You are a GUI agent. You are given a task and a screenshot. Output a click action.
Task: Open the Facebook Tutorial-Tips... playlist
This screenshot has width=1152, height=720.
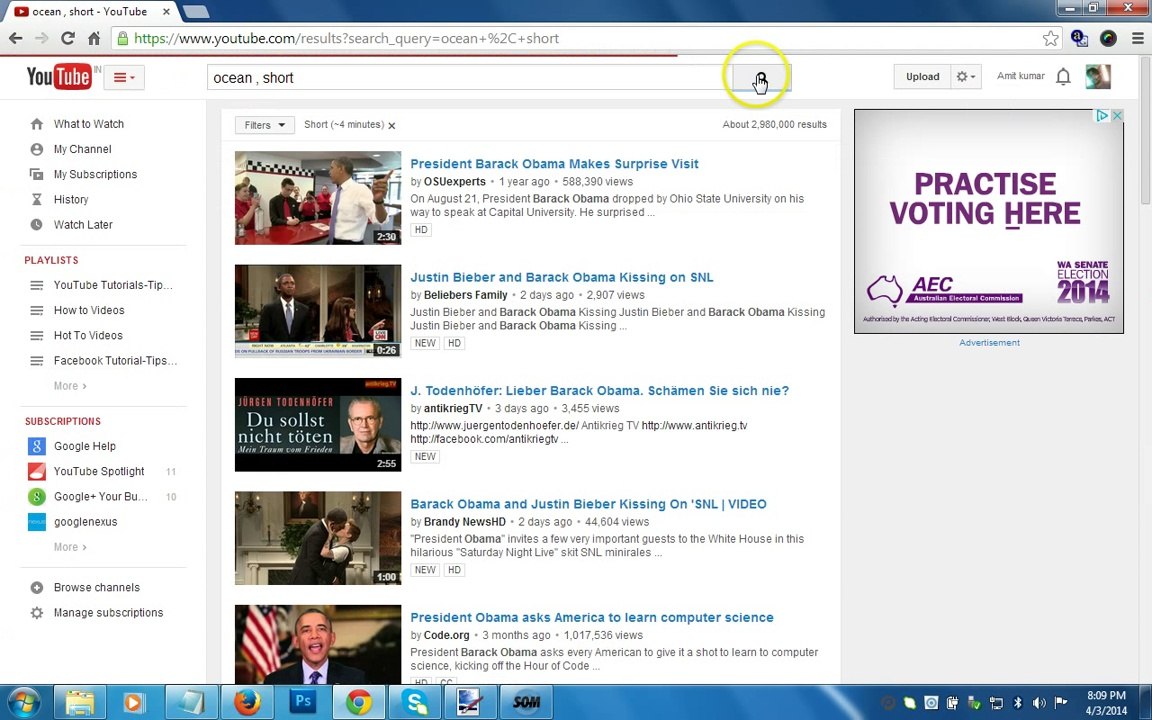tap(115, 361)
